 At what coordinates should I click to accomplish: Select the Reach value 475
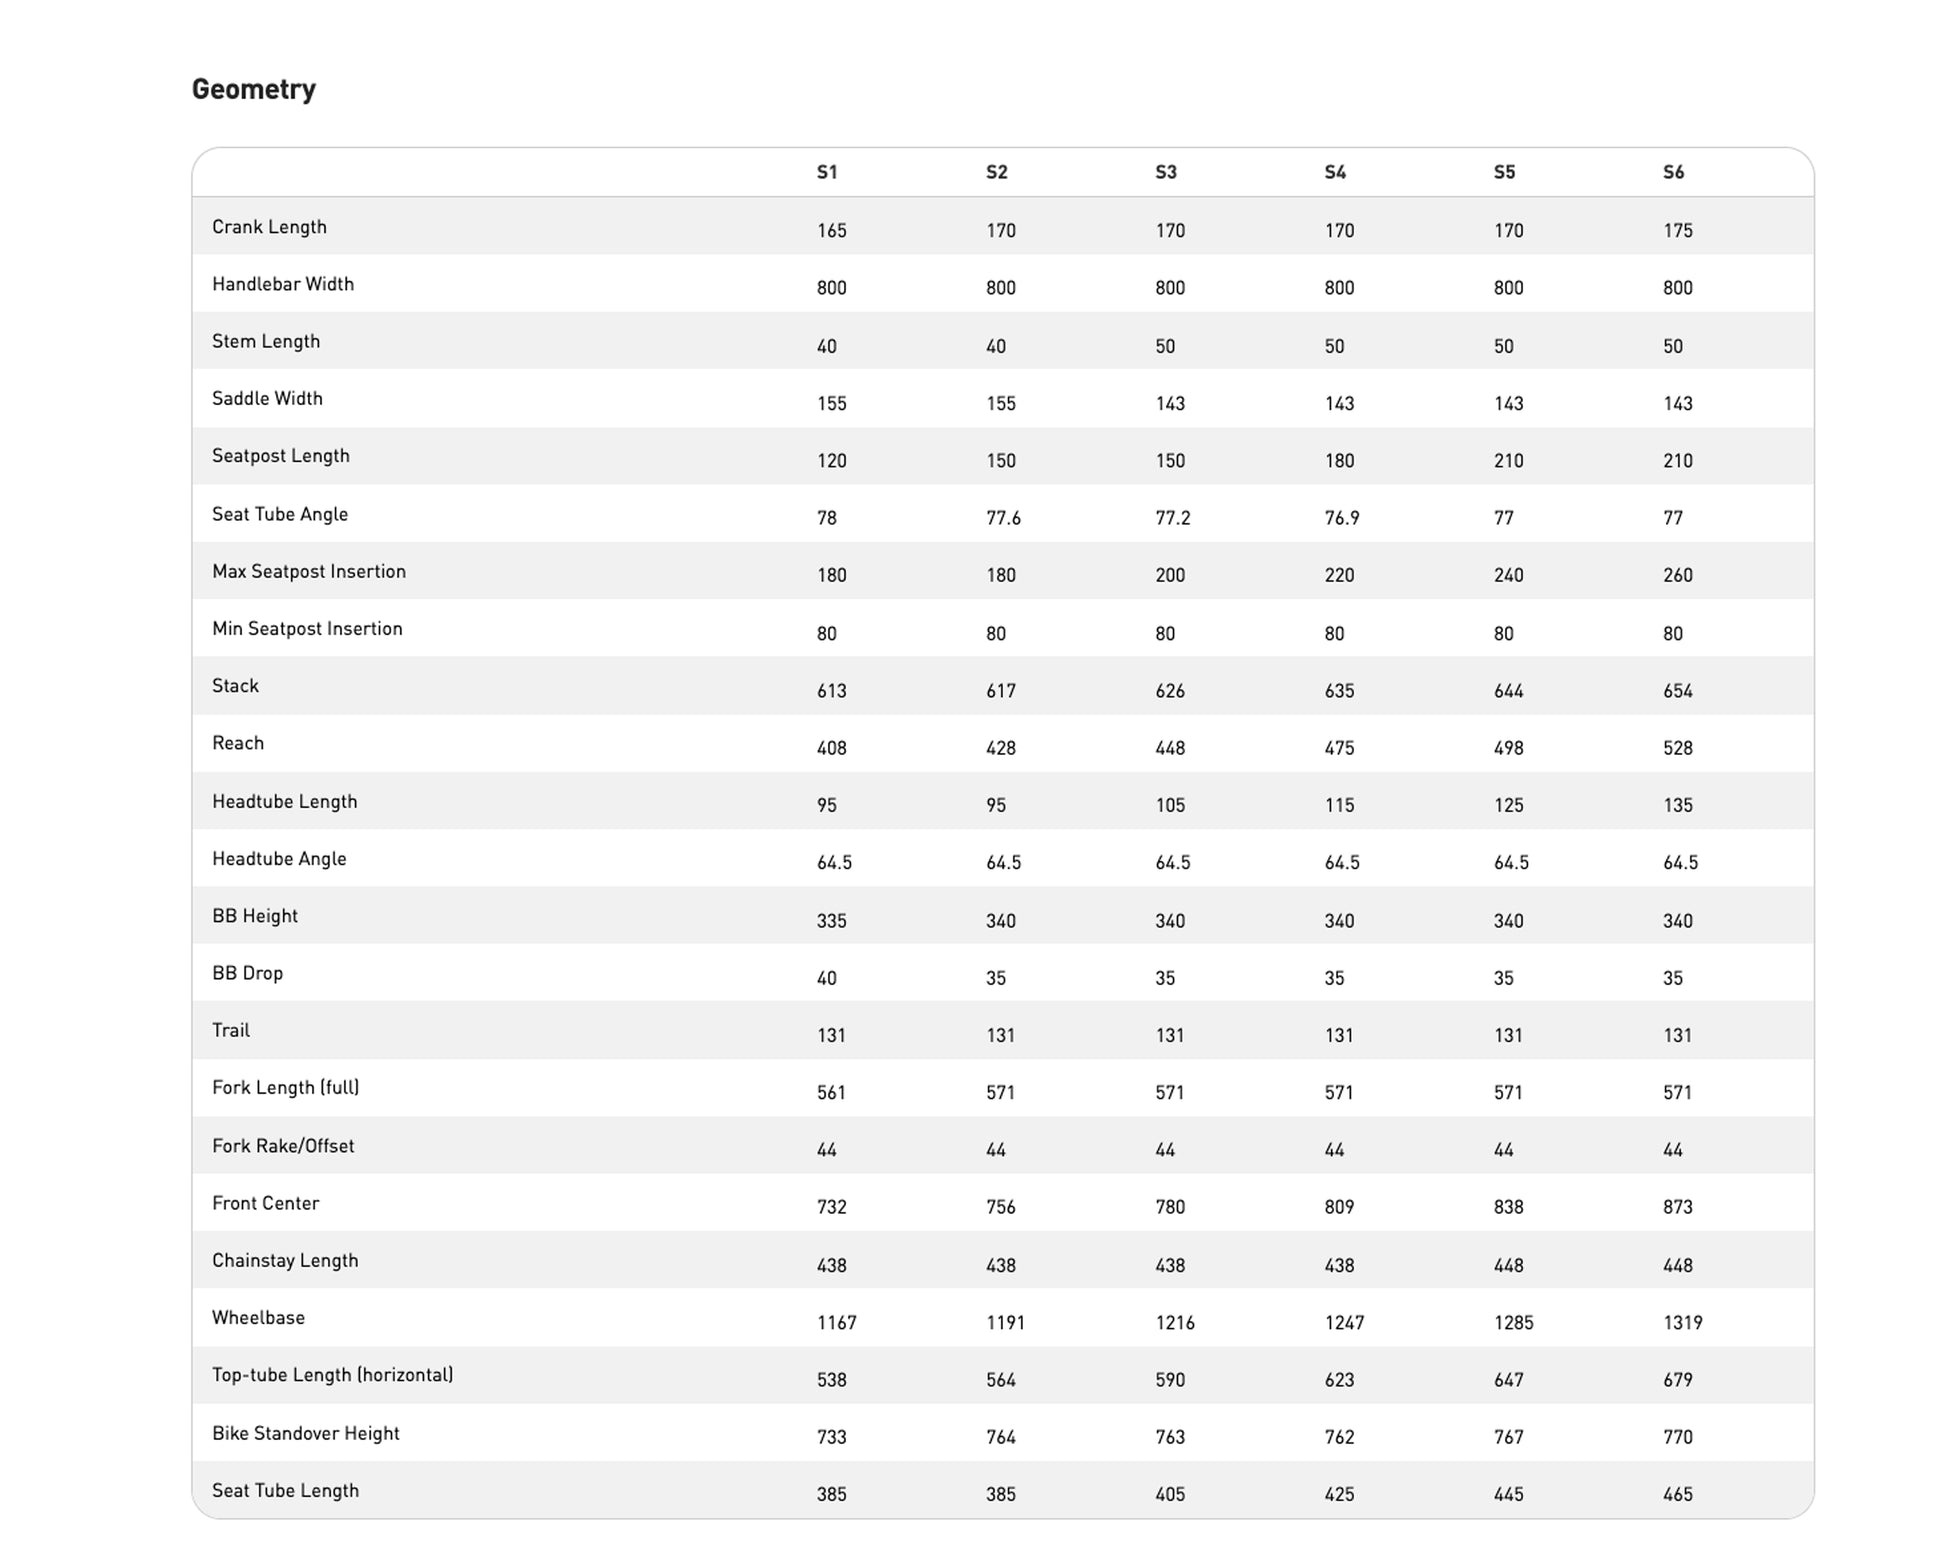(1339, 748)
